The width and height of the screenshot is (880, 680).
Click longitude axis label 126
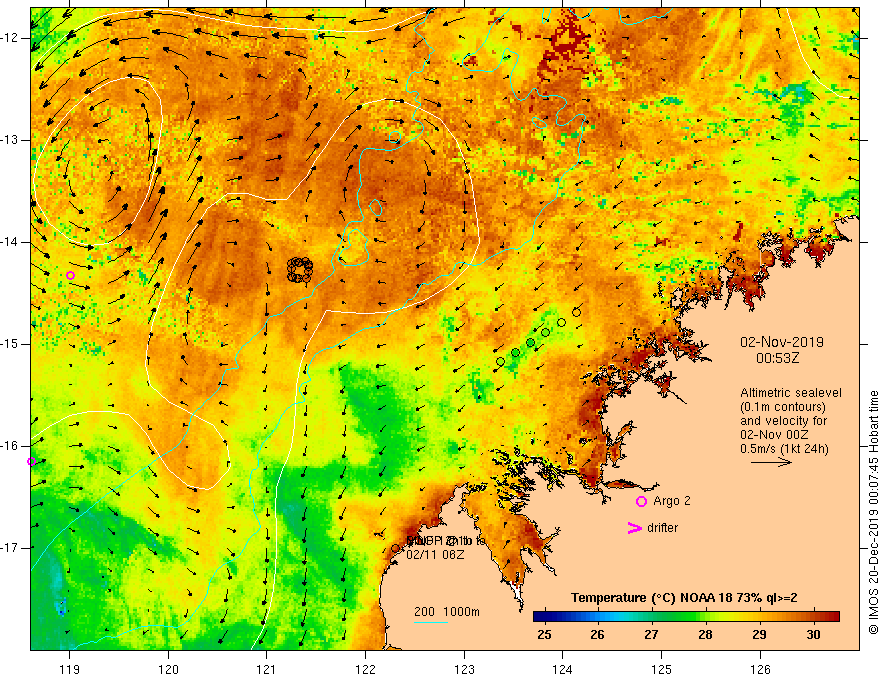pyautogui.click(x=760, y=669)
